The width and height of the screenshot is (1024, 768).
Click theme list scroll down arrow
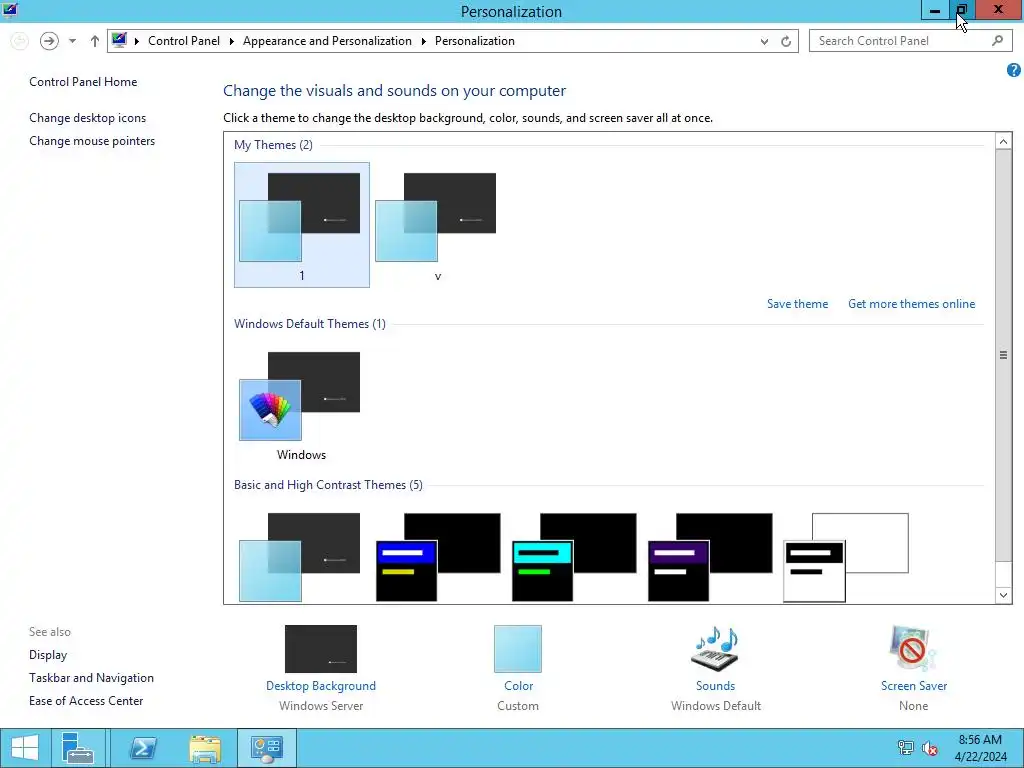1003,595
